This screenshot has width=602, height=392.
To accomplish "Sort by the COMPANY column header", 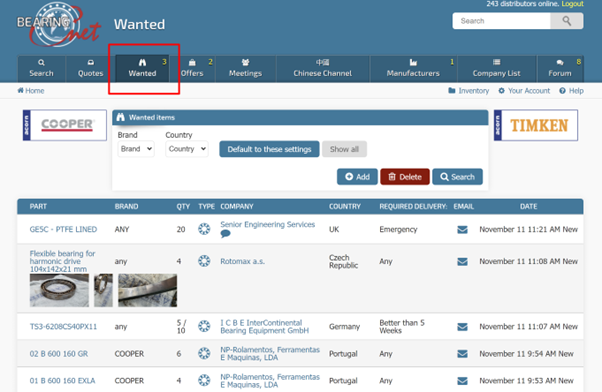I will (237, 207).
